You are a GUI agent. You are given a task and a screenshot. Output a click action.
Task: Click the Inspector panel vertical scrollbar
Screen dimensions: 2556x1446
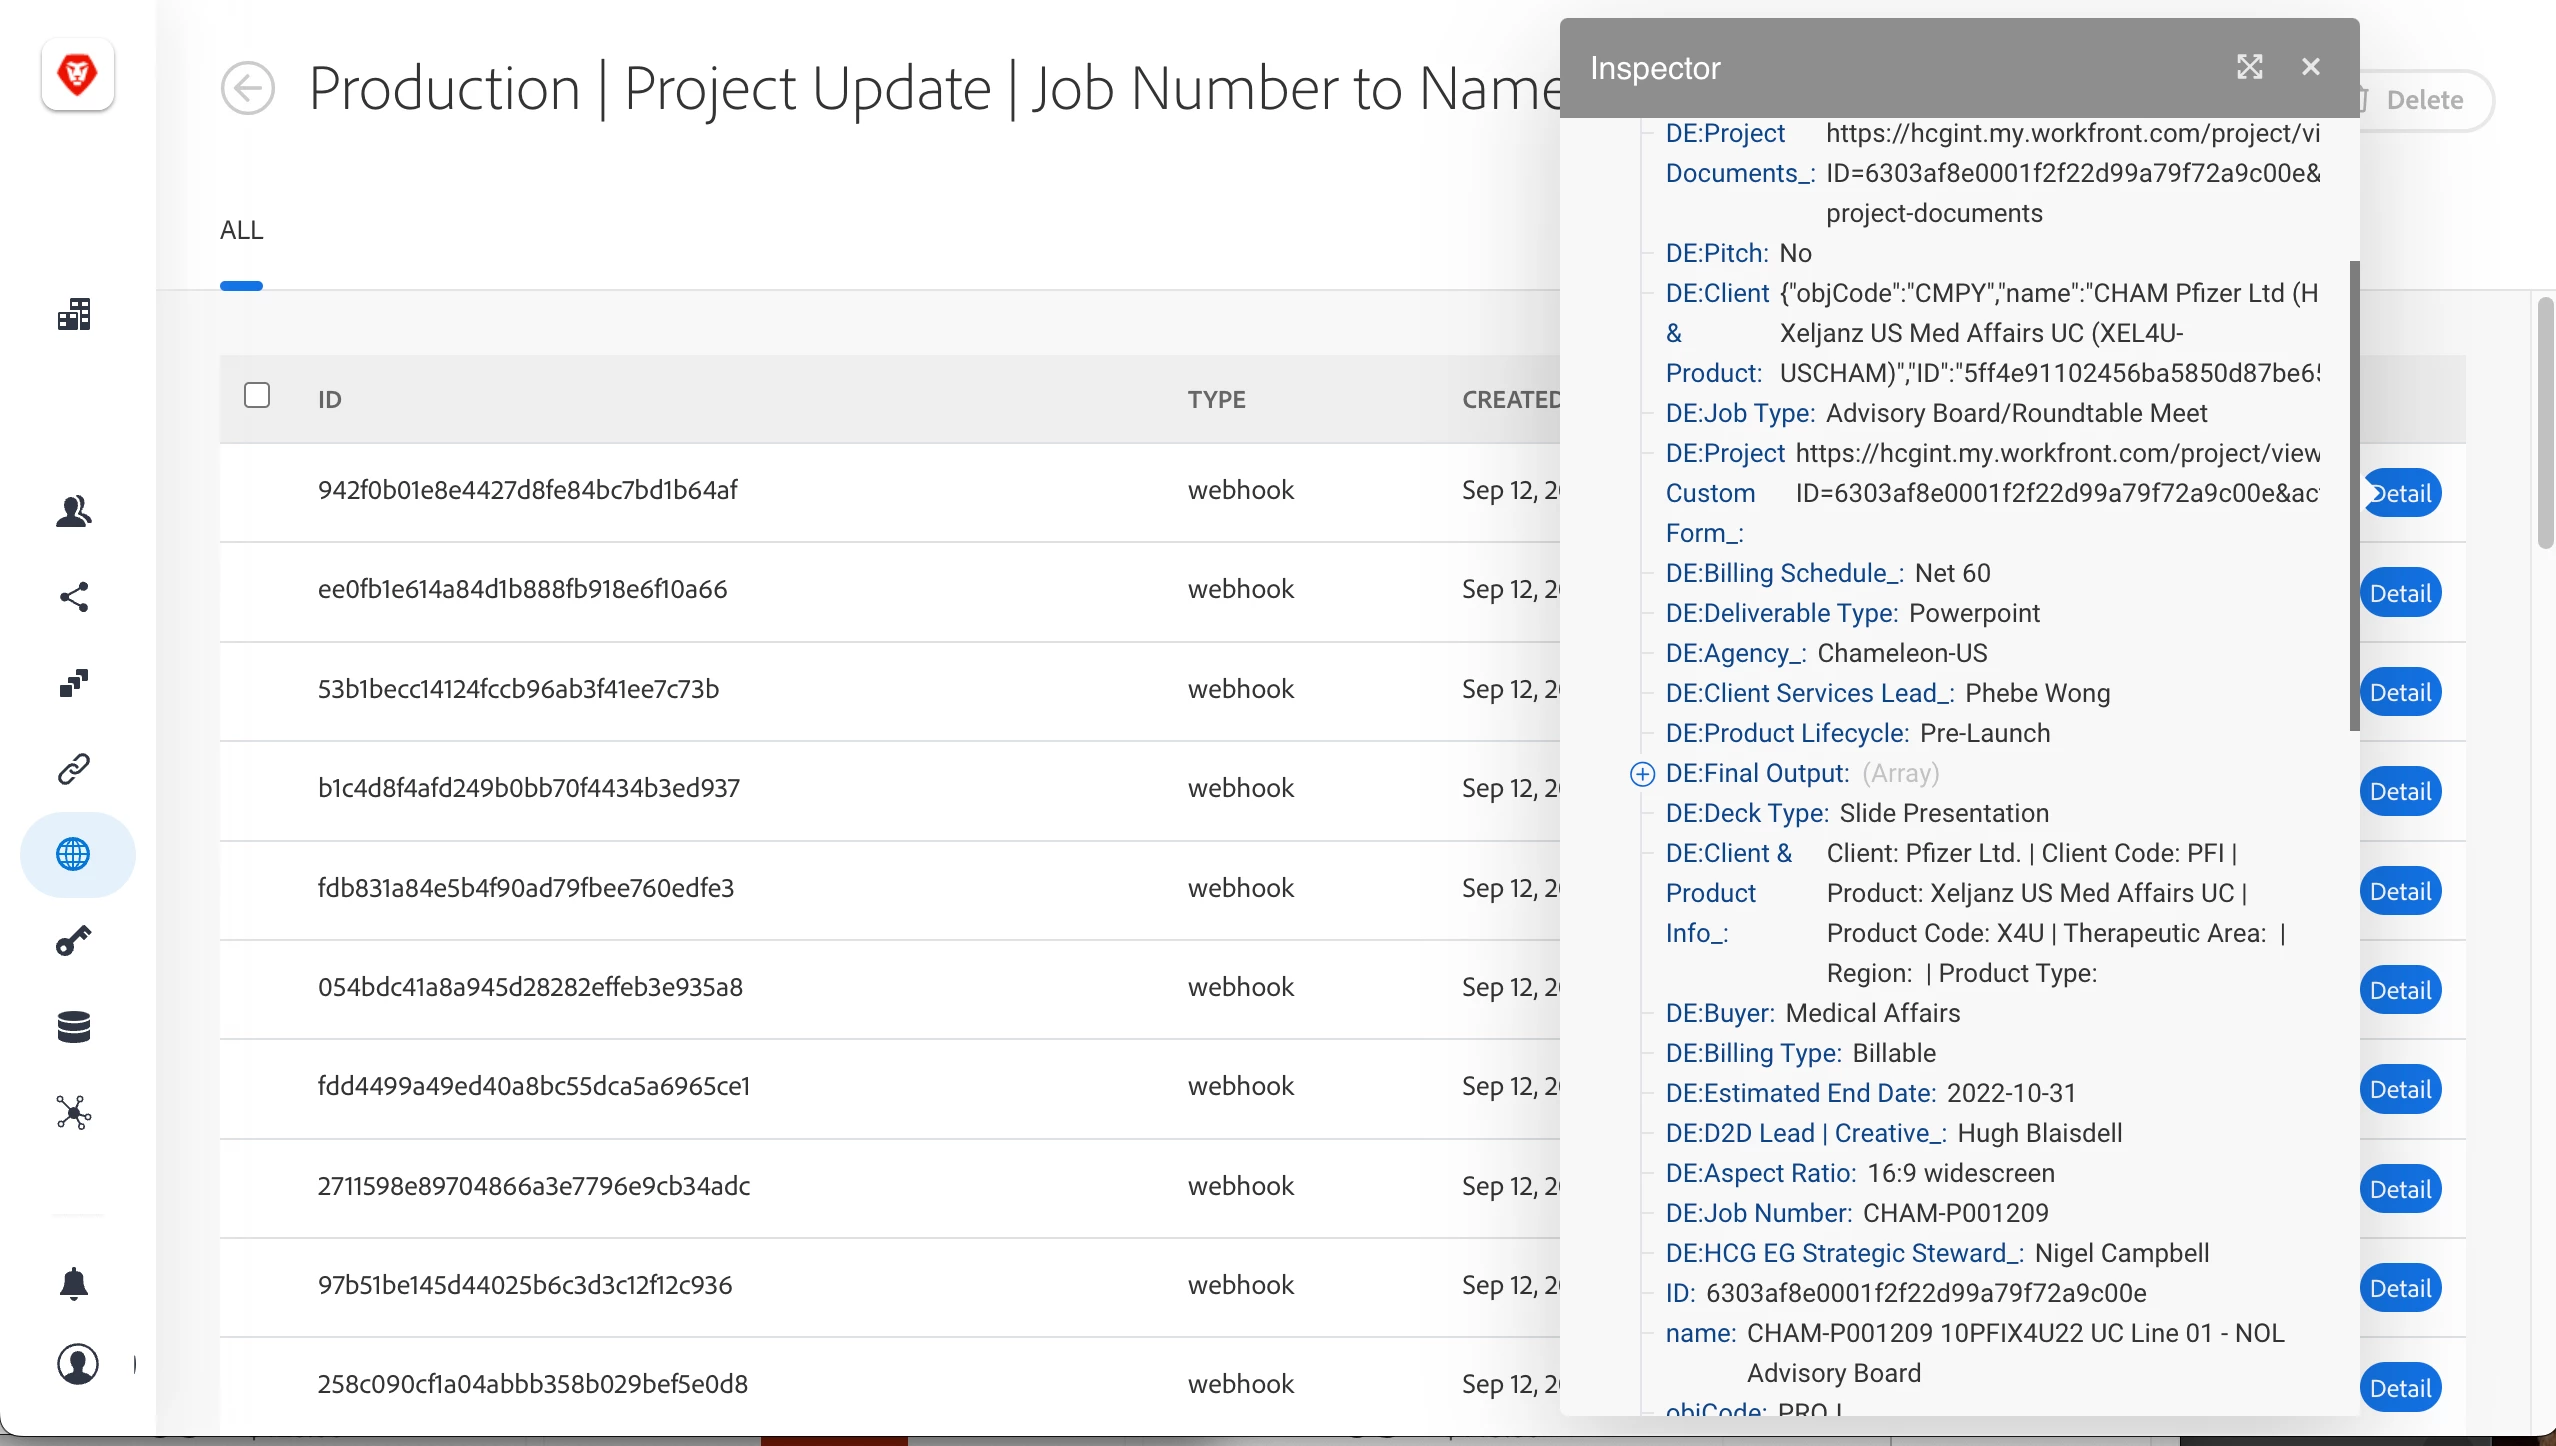tap(2354, 495)
